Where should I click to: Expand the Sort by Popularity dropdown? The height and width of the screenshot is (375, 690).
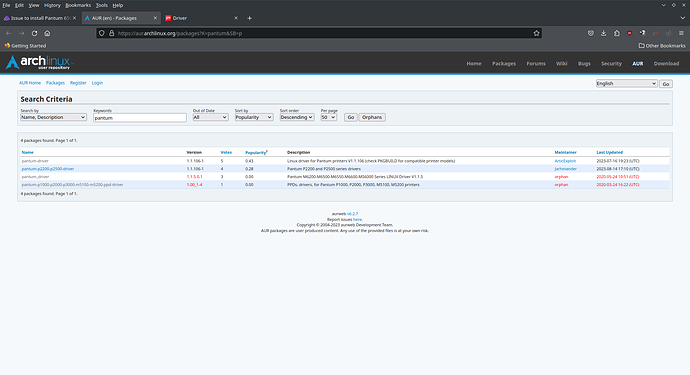pyautogui.click(x=254, y=118)
